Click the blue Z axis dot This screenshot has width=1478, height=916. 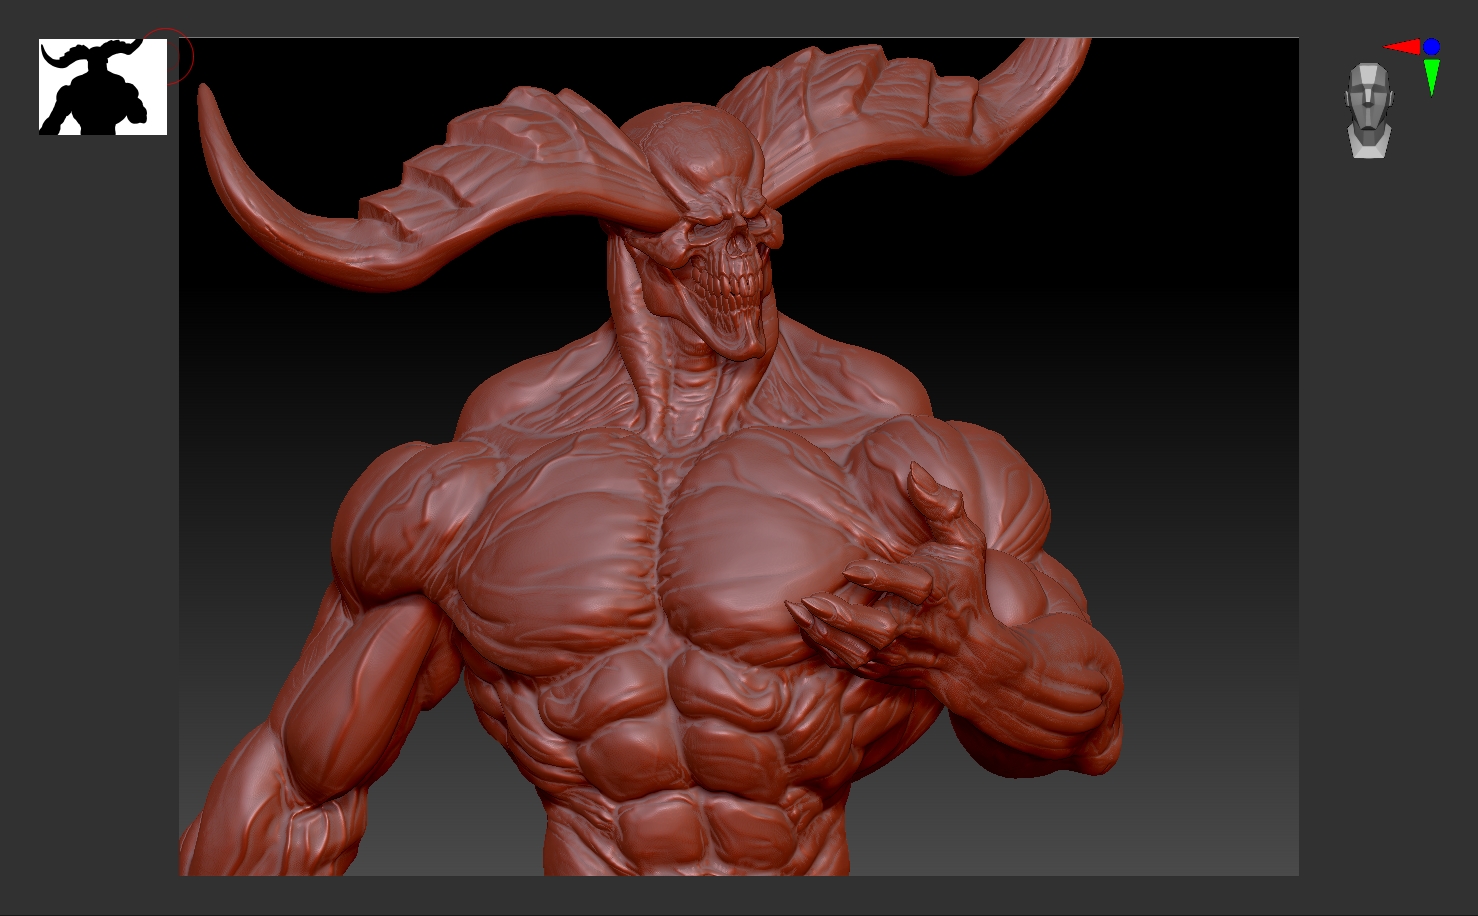point(1431,46)
